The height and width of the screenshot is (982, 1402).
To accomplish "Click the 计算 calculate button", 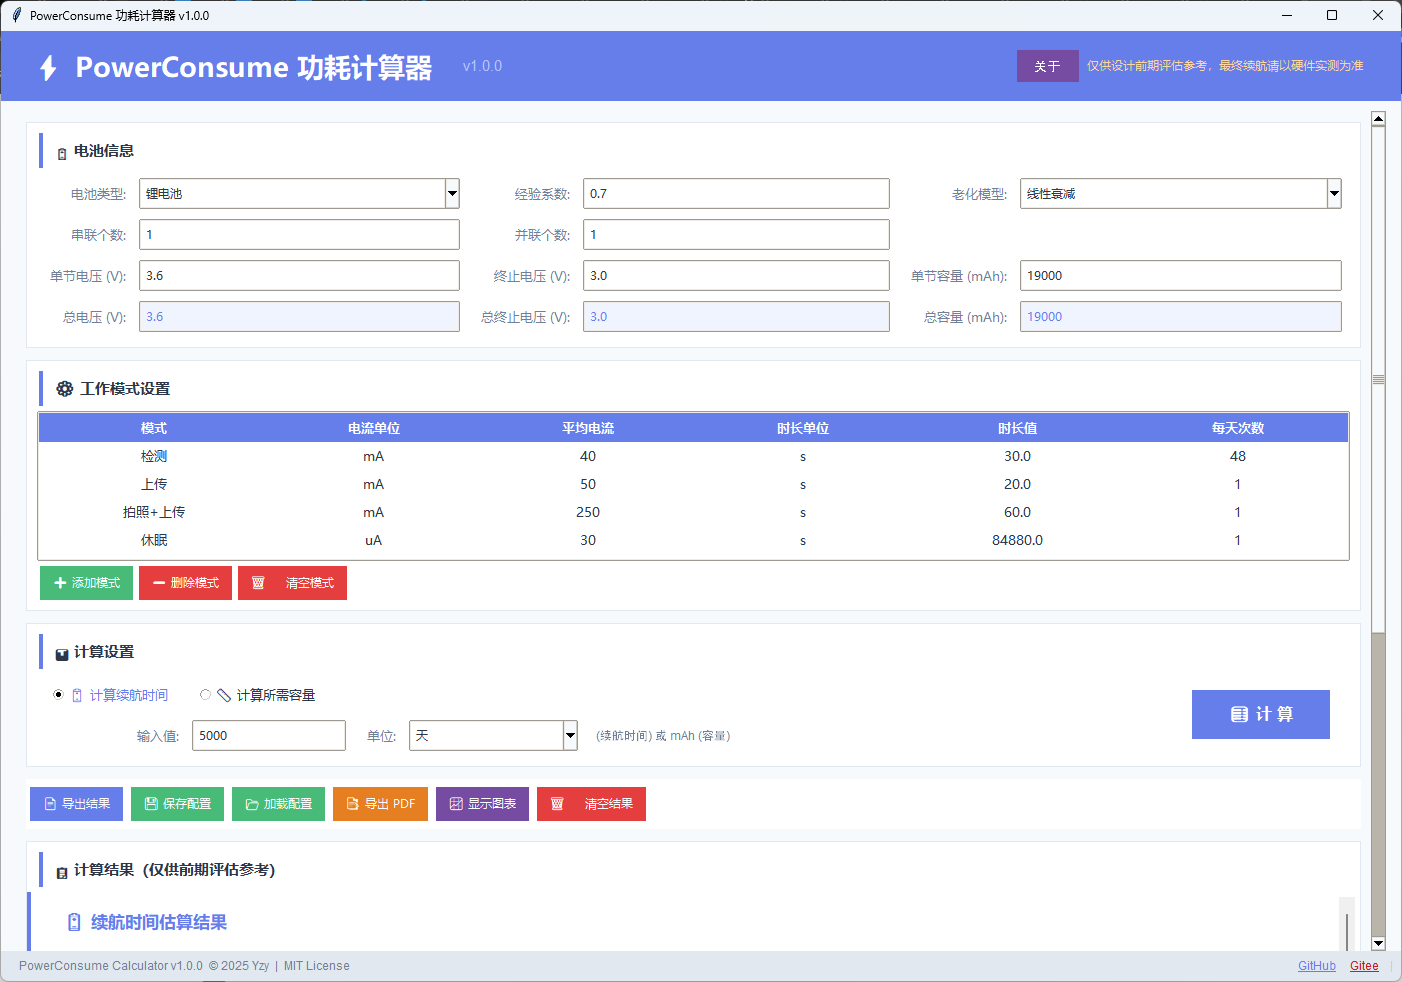I will click(x=1261, y=714).
